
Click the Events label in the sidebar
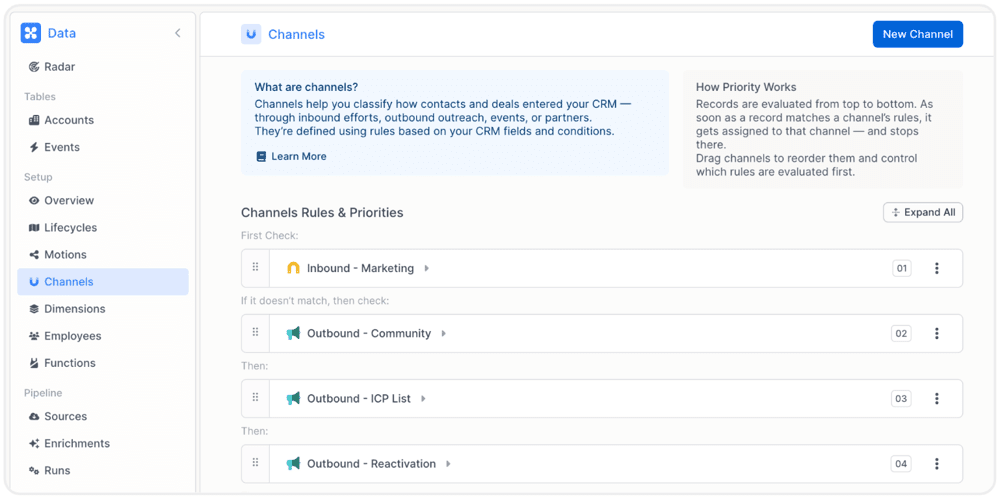click(62, 147)
